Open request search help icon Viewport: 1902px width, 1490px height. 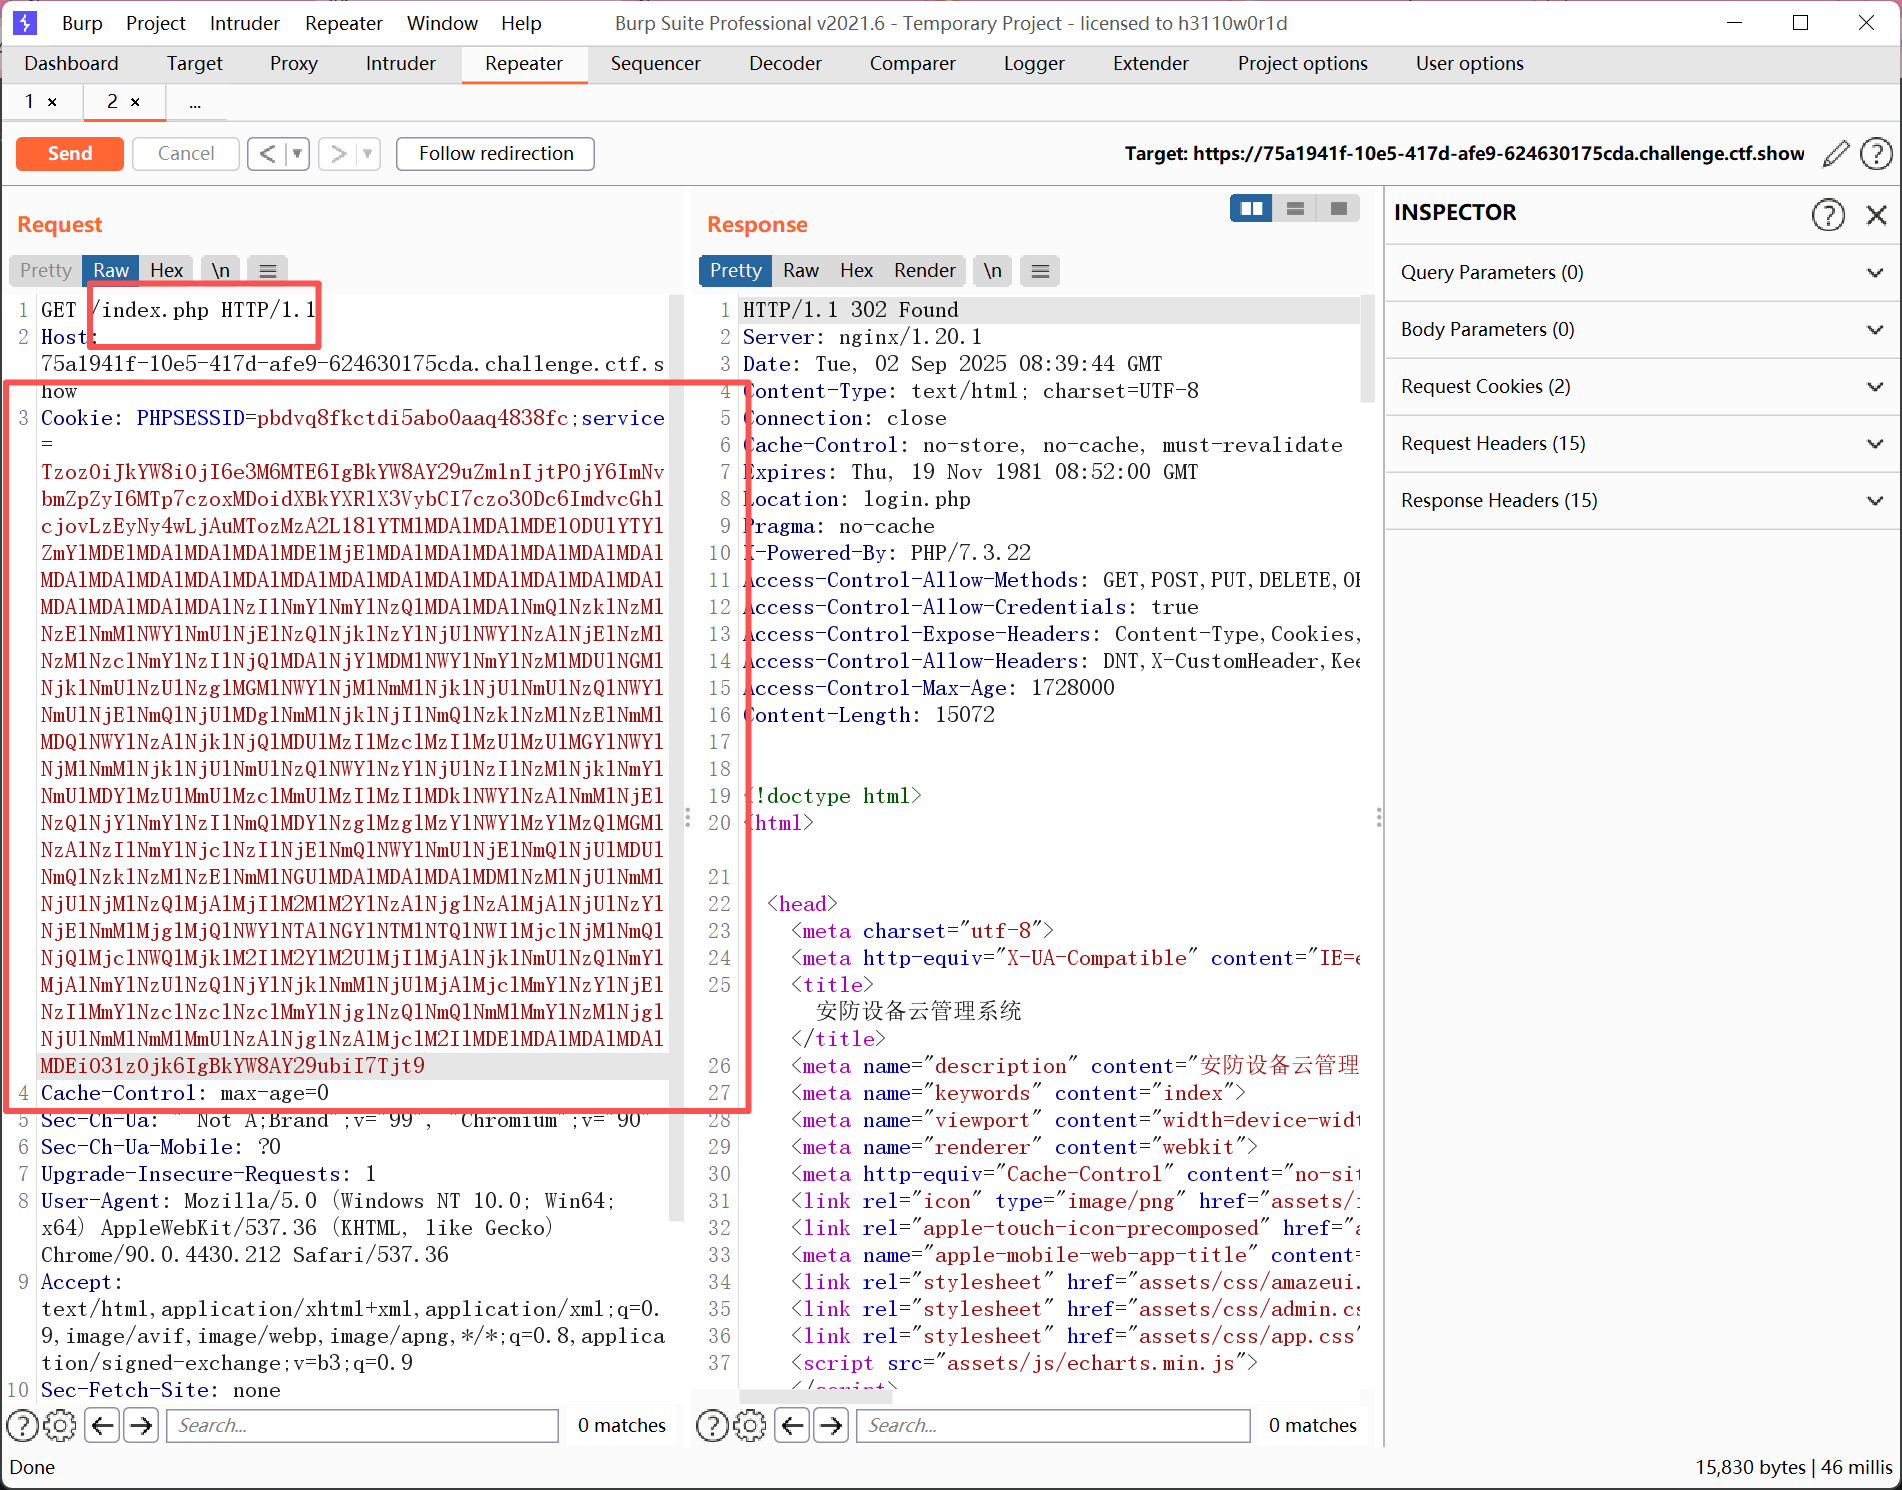[23, 1425]
